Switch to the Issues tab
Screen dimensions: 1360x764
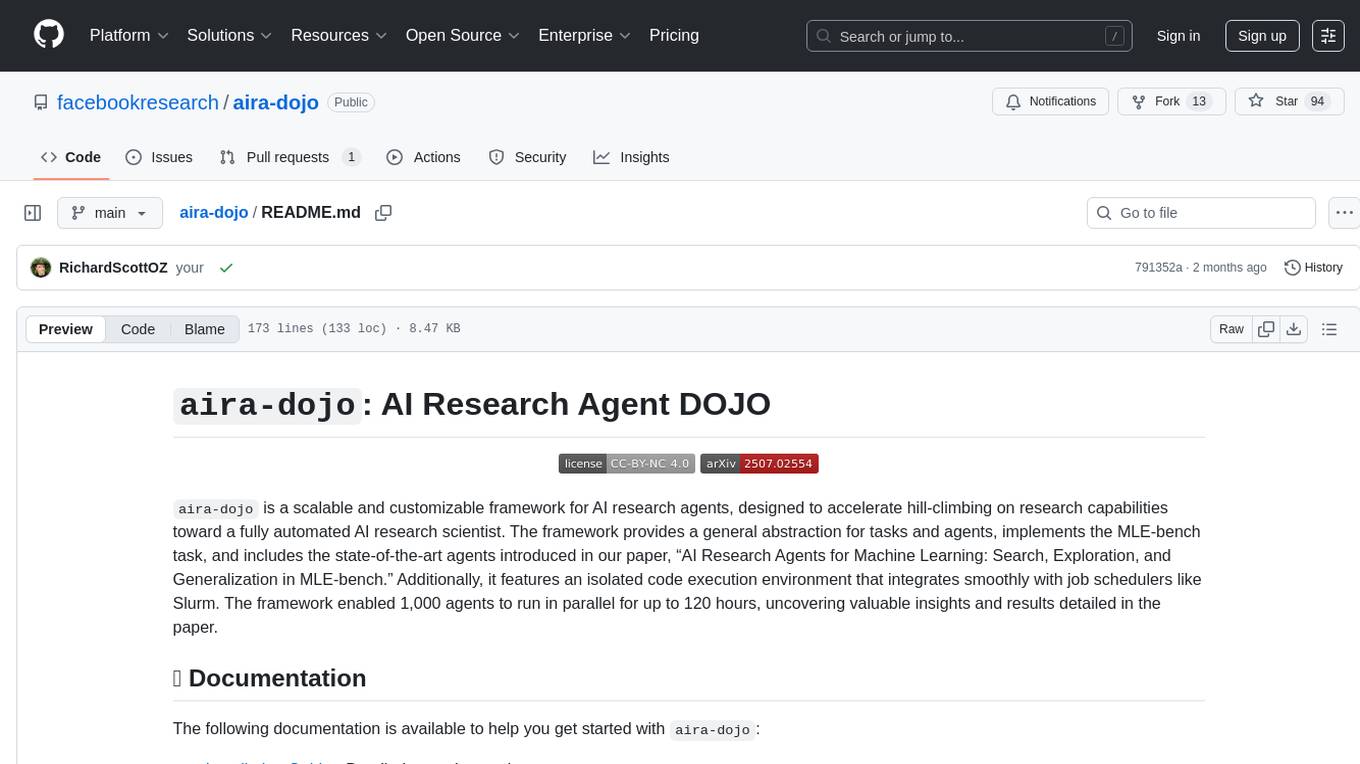tap(159, 157)
